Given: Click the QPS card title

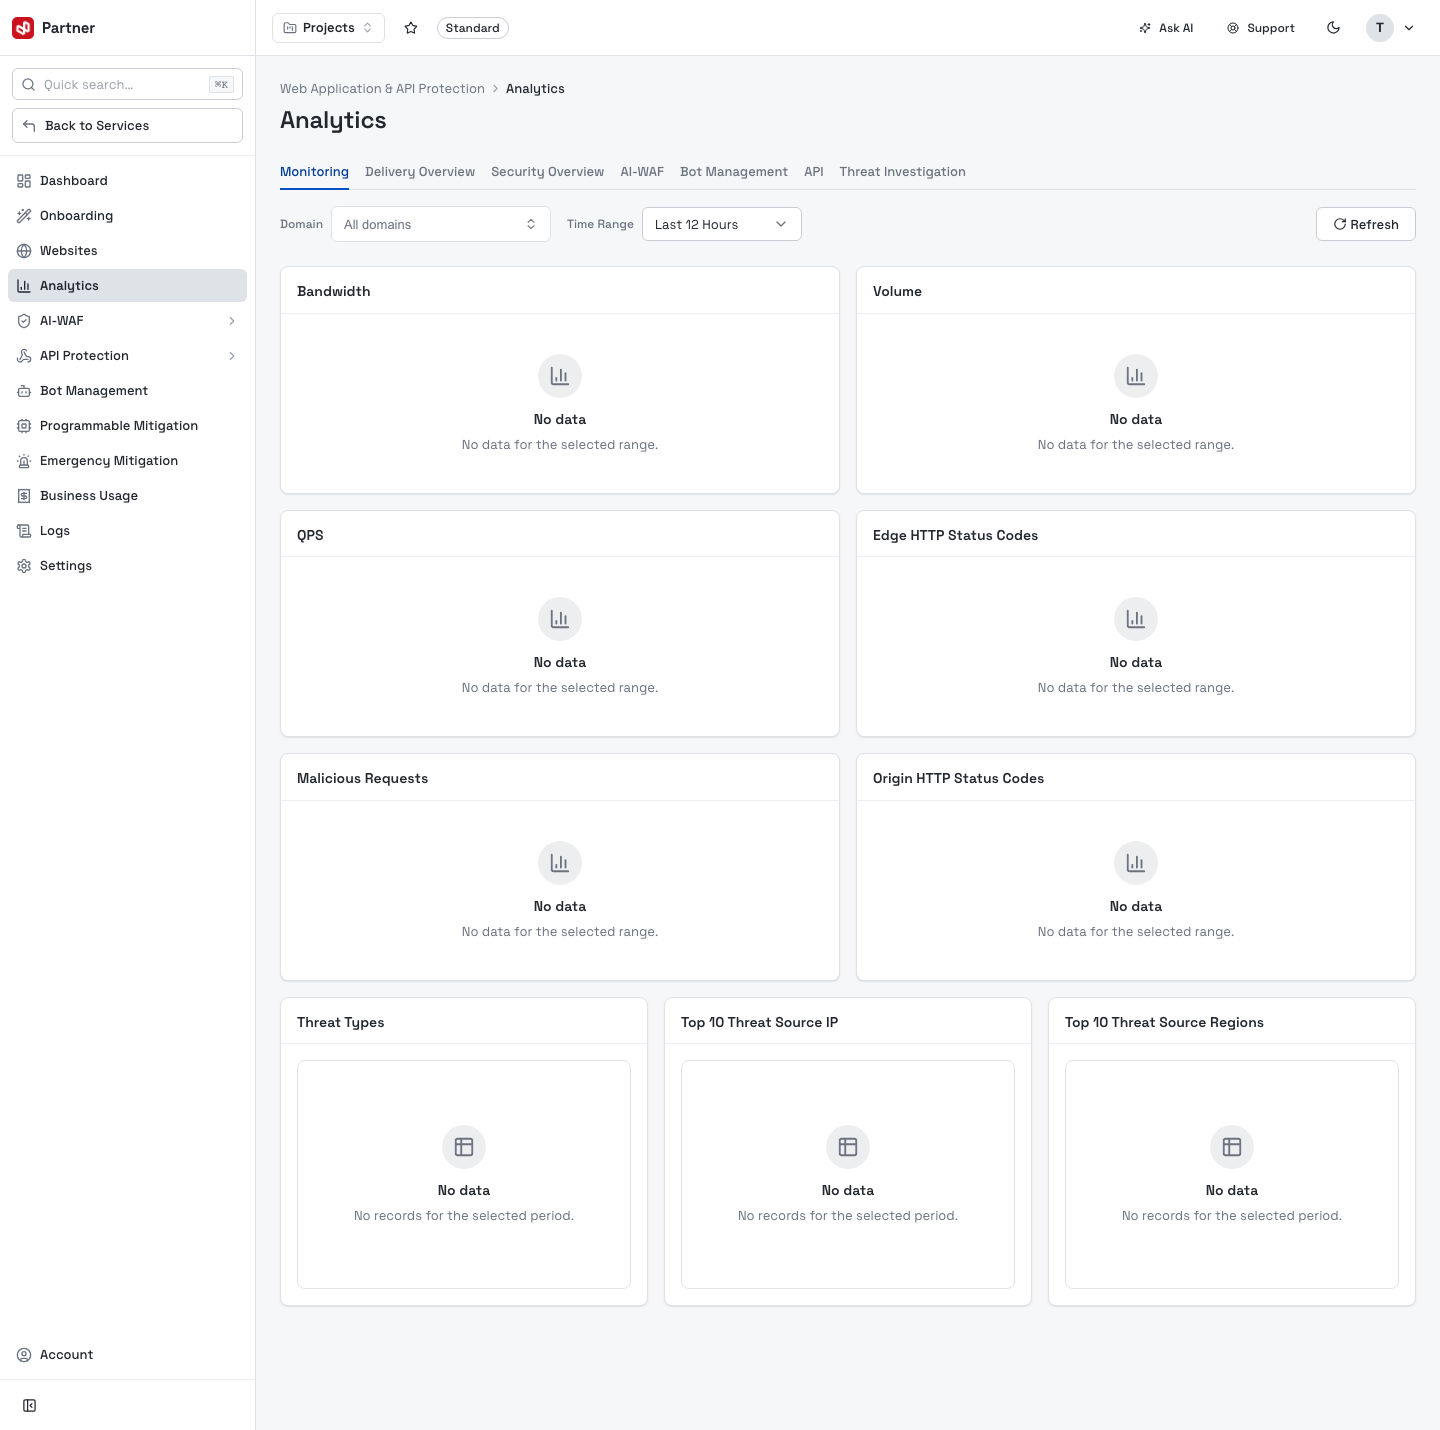Looking at the screenshot, I should click(310, 535).
